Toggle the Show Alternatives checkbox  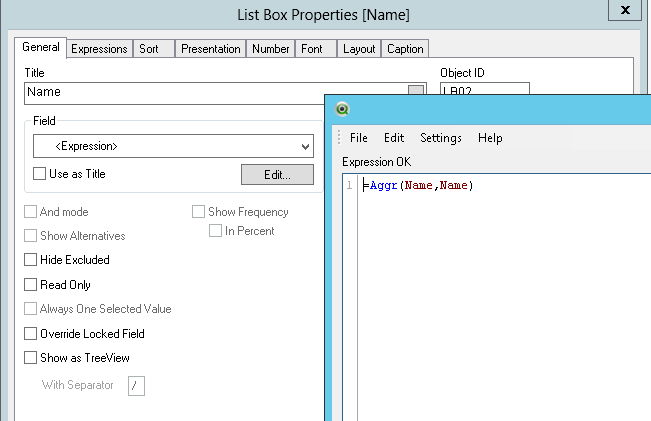[x=30, y=235]
